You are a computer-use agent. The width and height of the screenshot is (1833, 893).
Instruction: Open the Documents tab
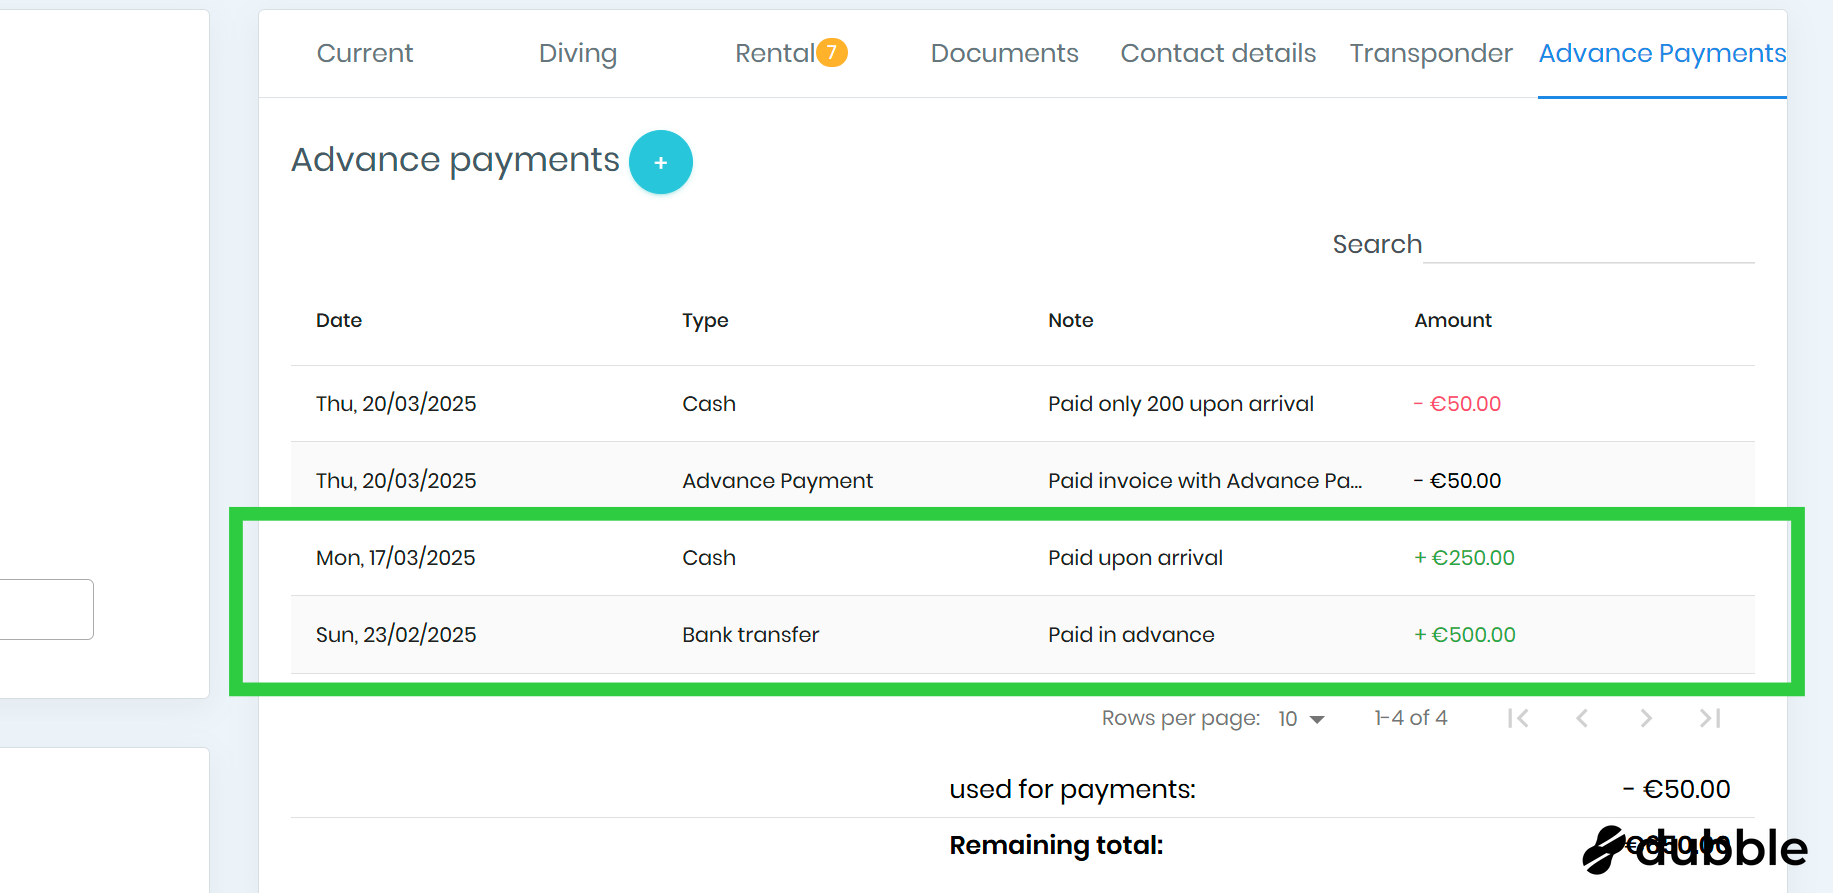[1004, 53]
